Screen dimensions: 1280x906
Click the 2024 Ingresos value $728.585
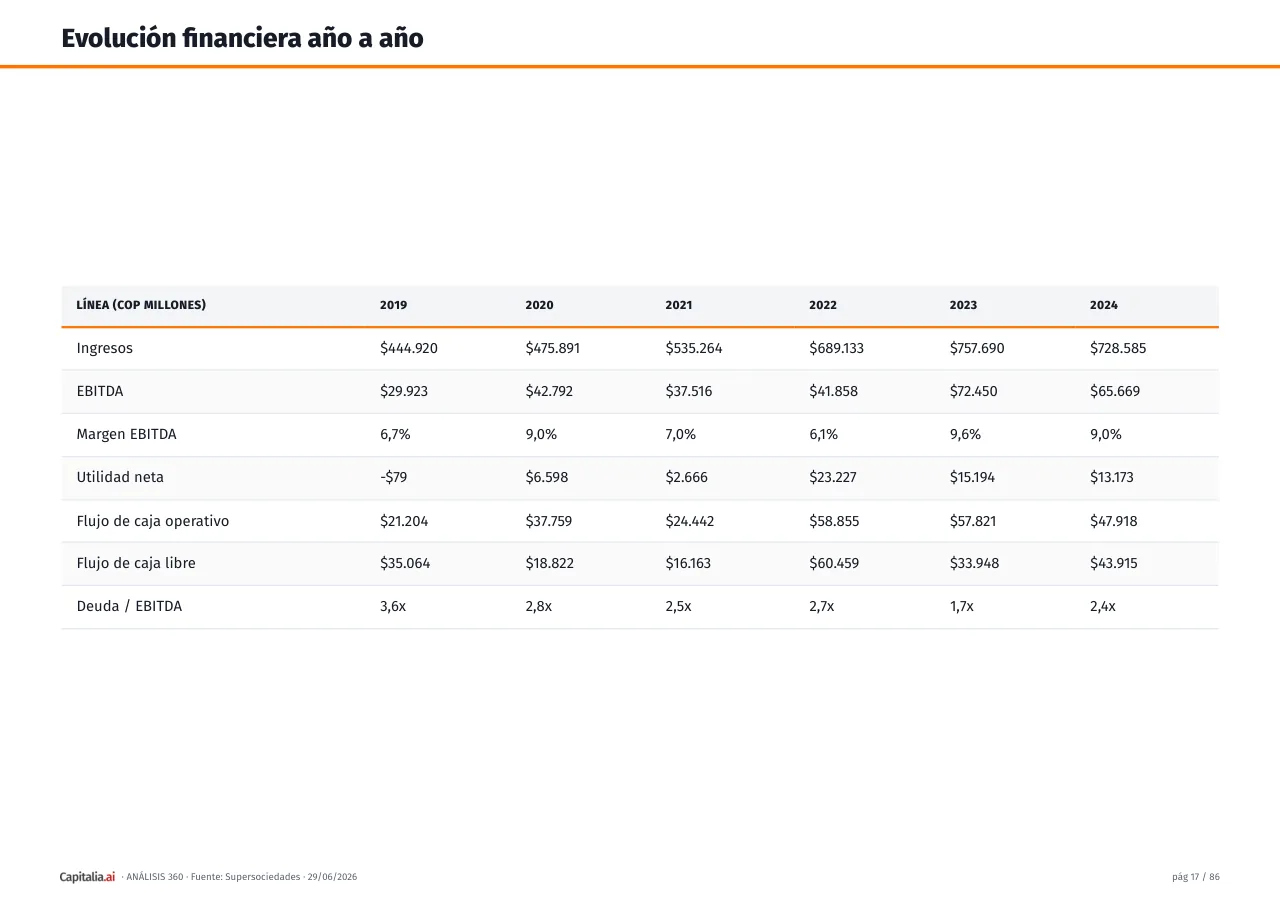click(x=1118, y=349)
